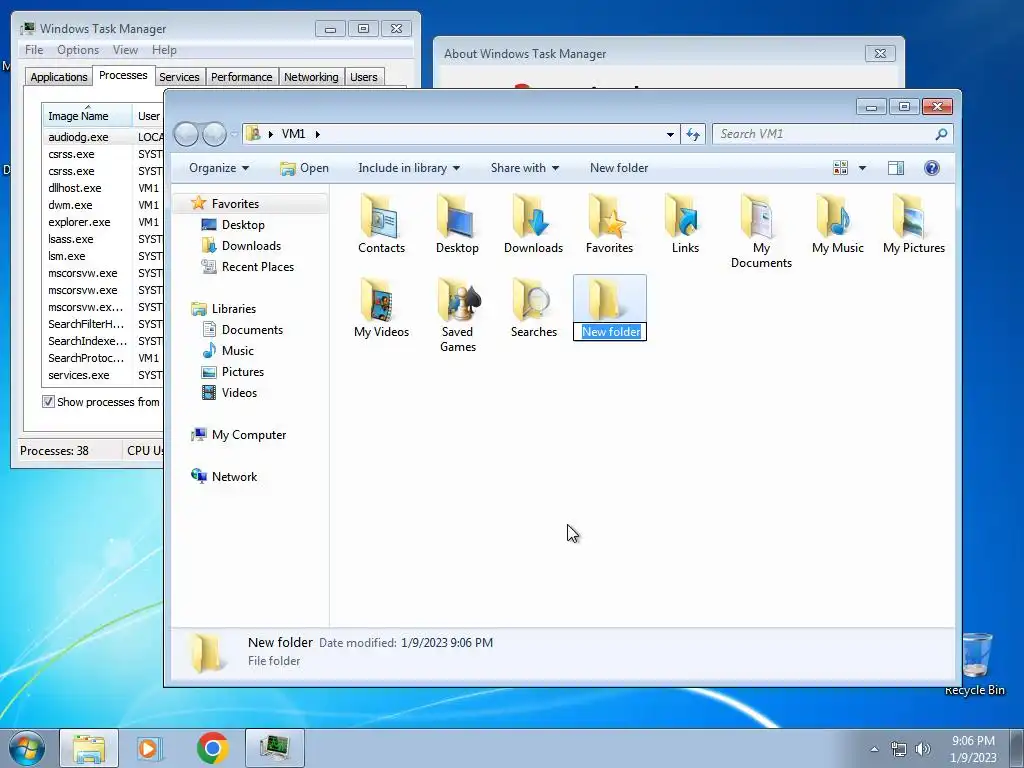Open Task Manager File menu
Image resolution: width=1024 pixels, height=768 pixels.
34,50
